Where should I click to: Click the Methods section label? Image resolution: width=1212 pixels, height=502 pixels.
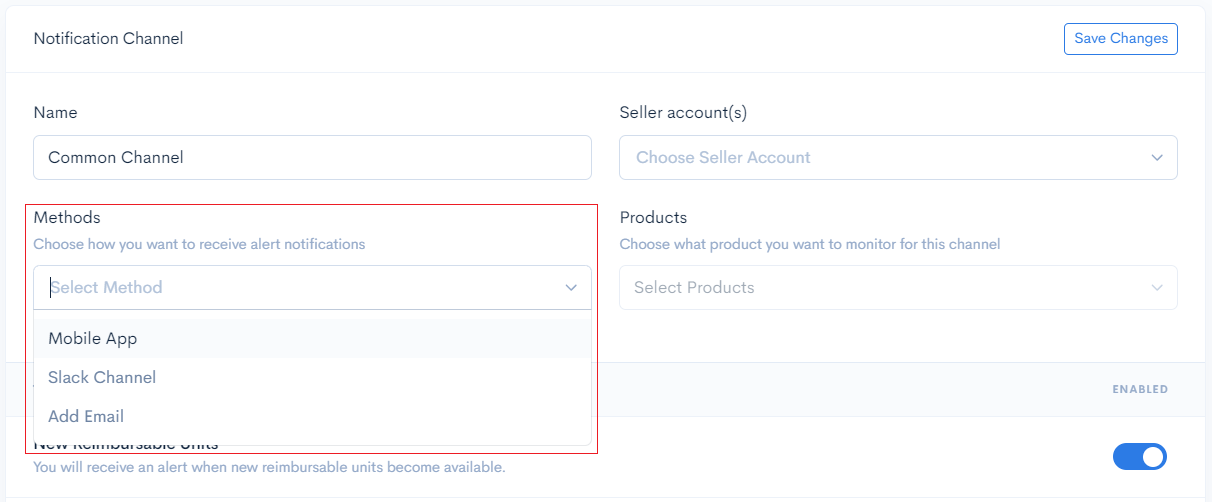point(67,217)
